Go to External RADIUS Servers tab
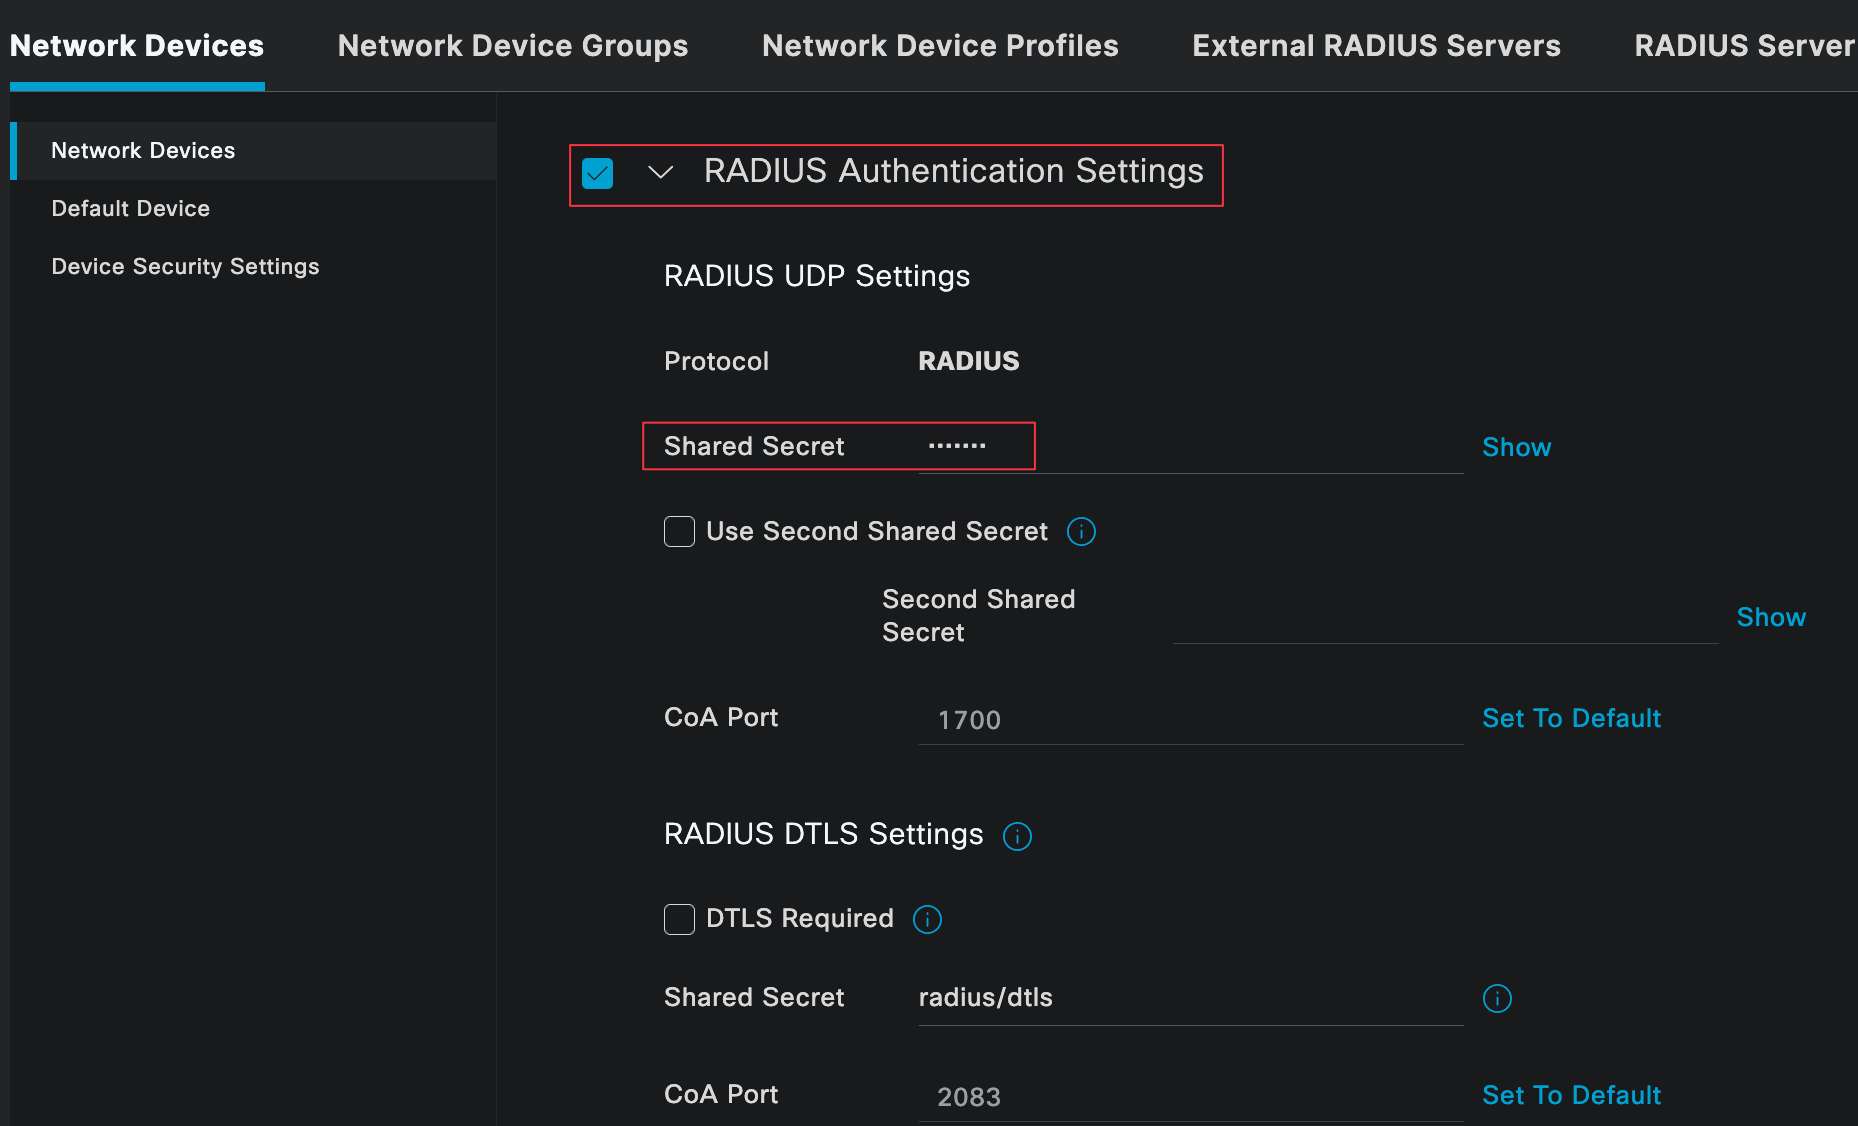The height and width of the screenshot is (1126, 1858). [1375, 46]
